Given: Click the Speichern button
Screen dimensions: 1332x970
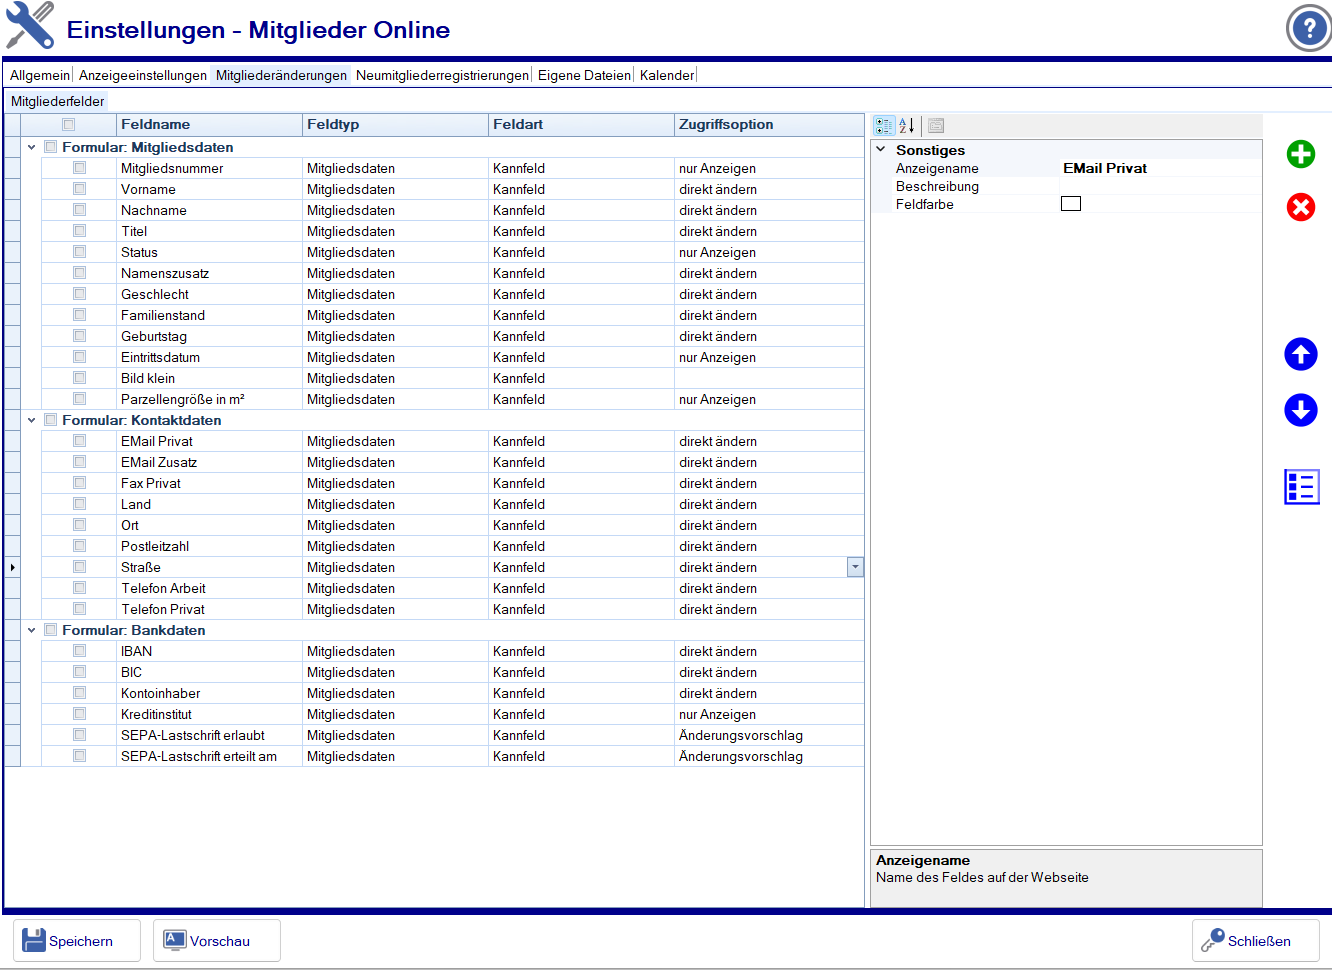Looking at the screenshot, I should (x=77, y=941).
